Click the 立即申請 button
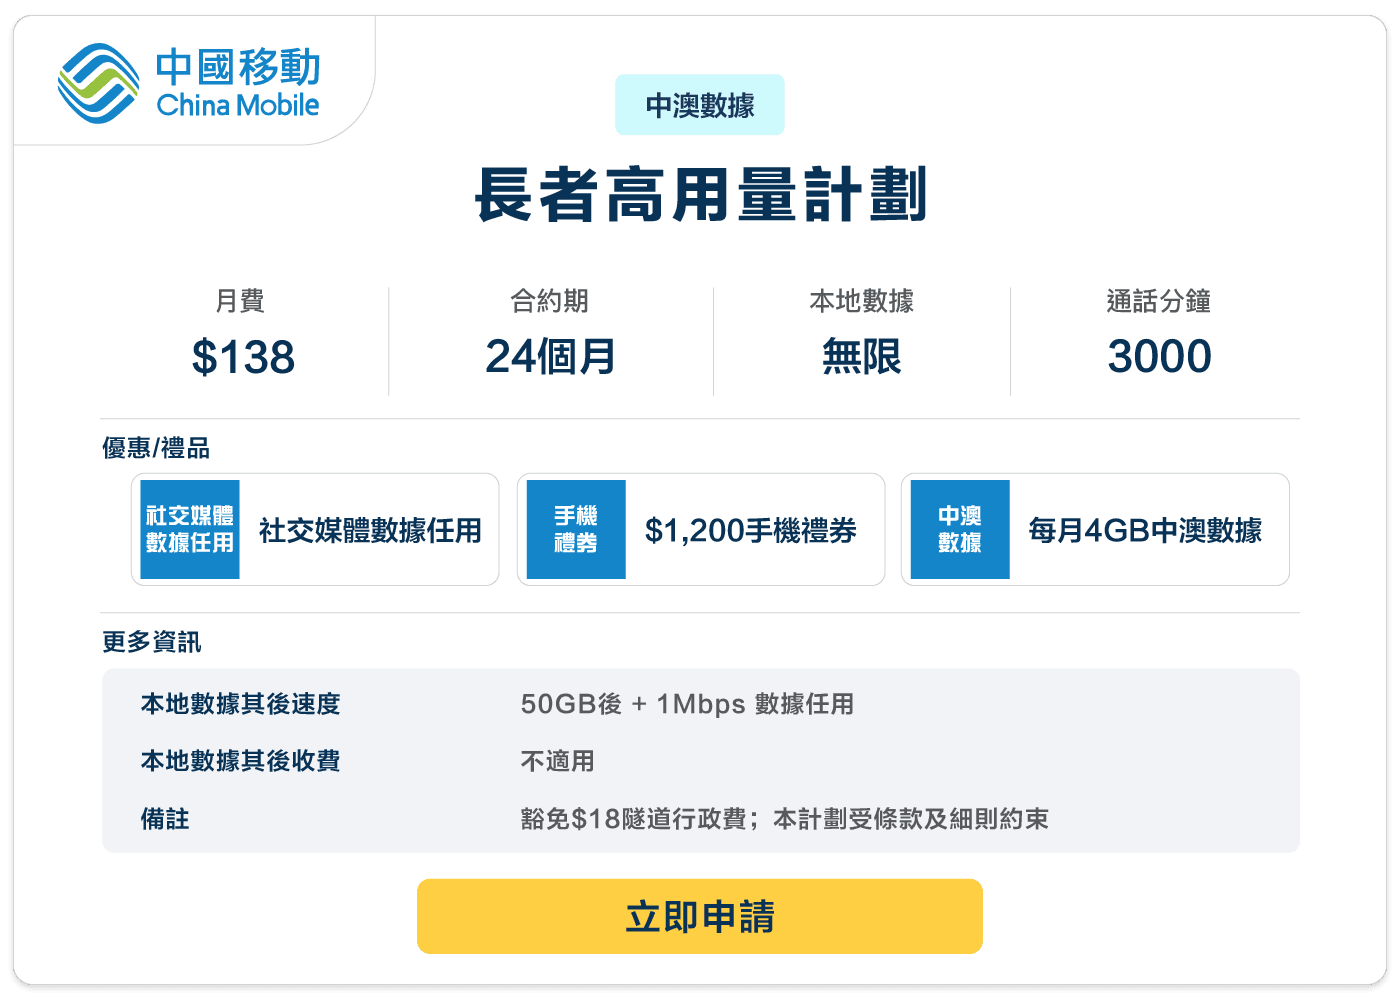1400x1000 pixels. click(700, 915)
